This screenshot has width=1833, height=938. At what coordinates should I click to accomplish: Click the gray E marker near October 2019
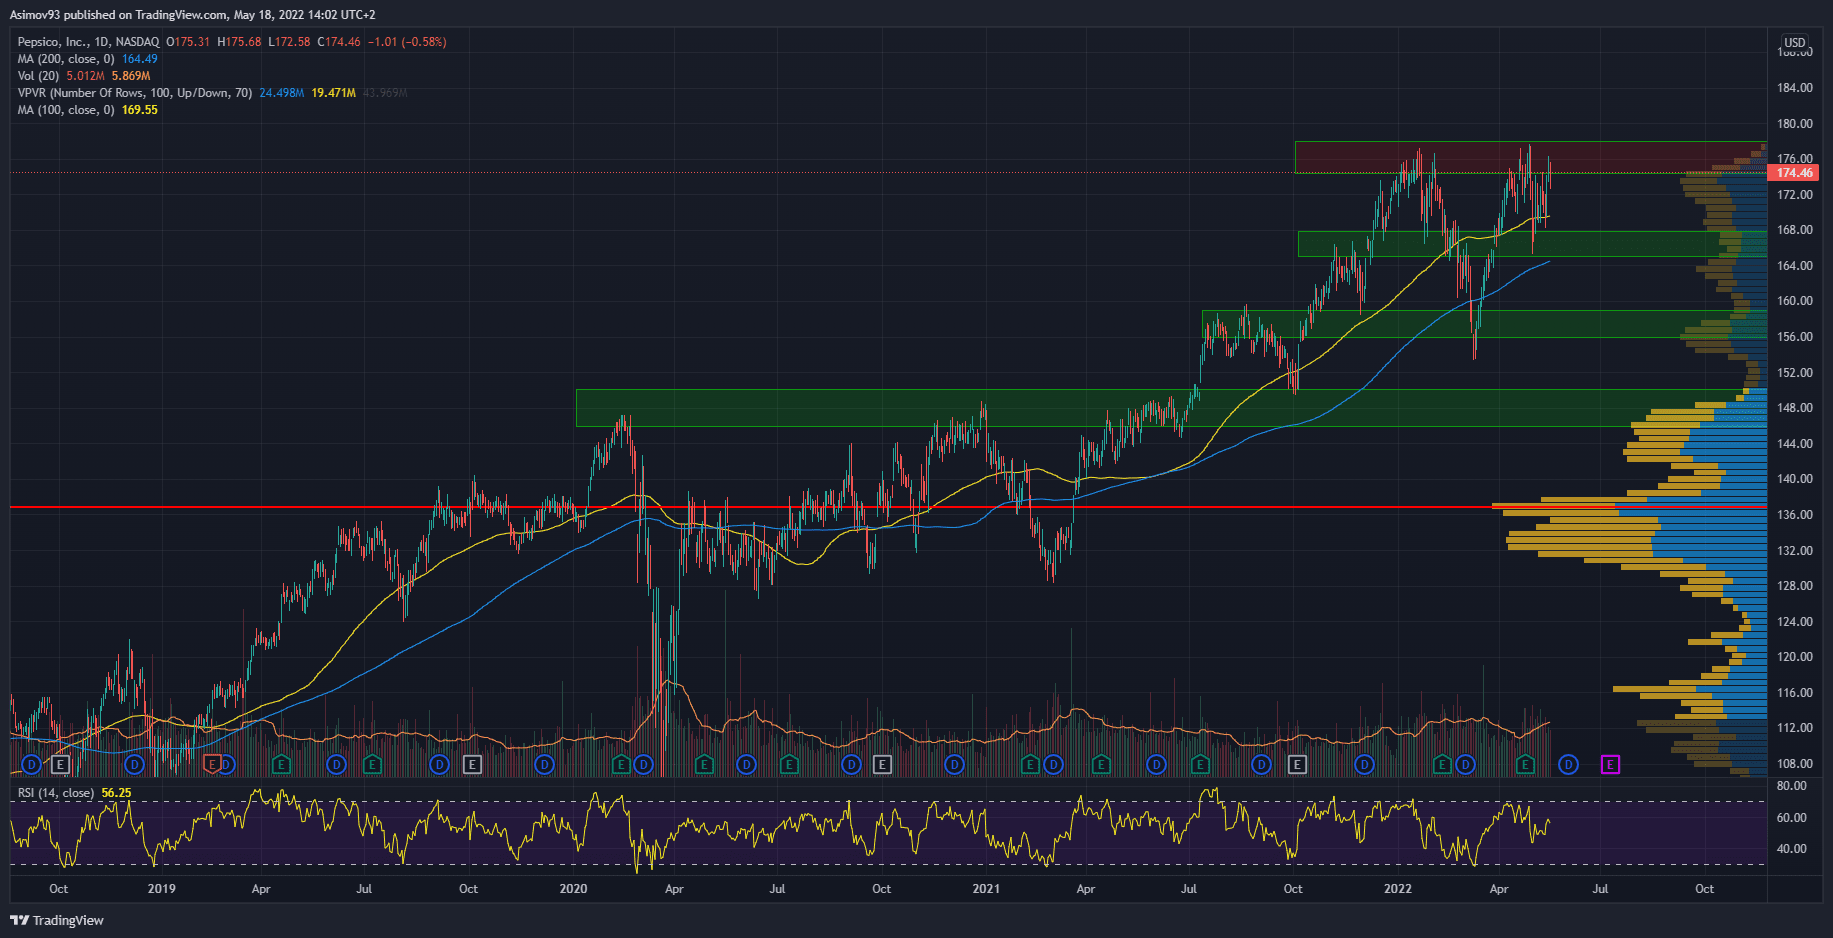[x=472, y=765]
